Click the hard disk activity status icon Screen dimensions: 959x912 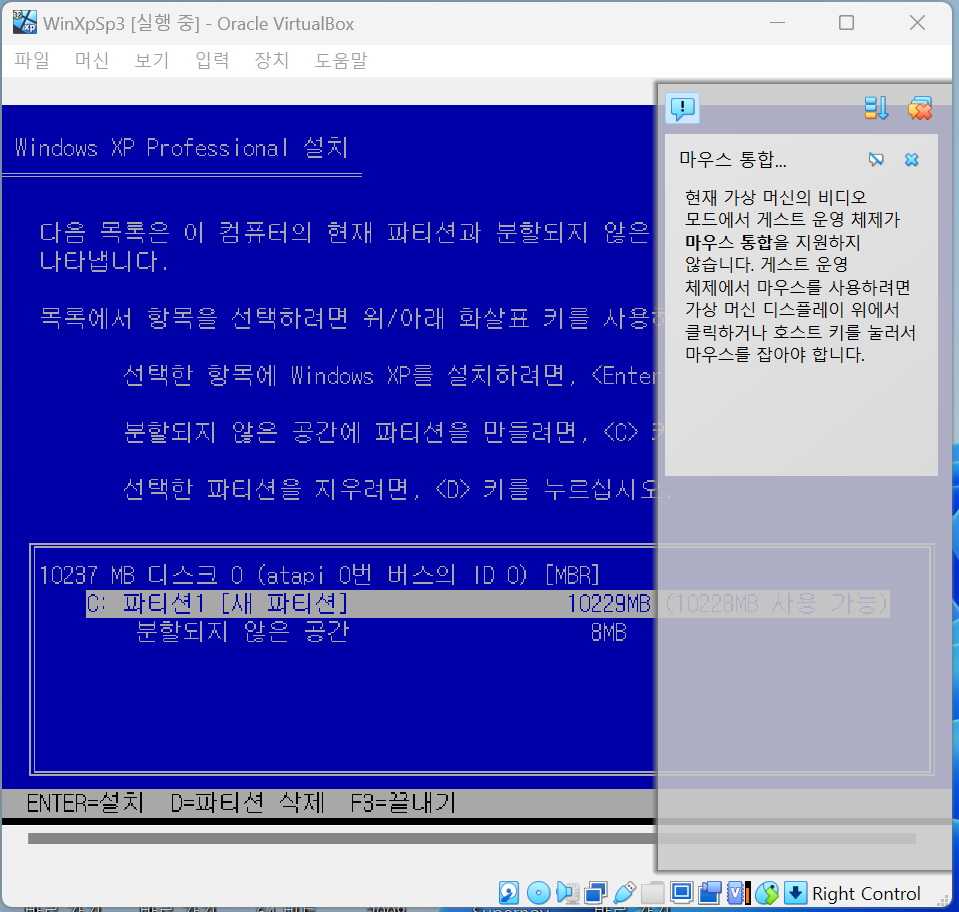509,893
